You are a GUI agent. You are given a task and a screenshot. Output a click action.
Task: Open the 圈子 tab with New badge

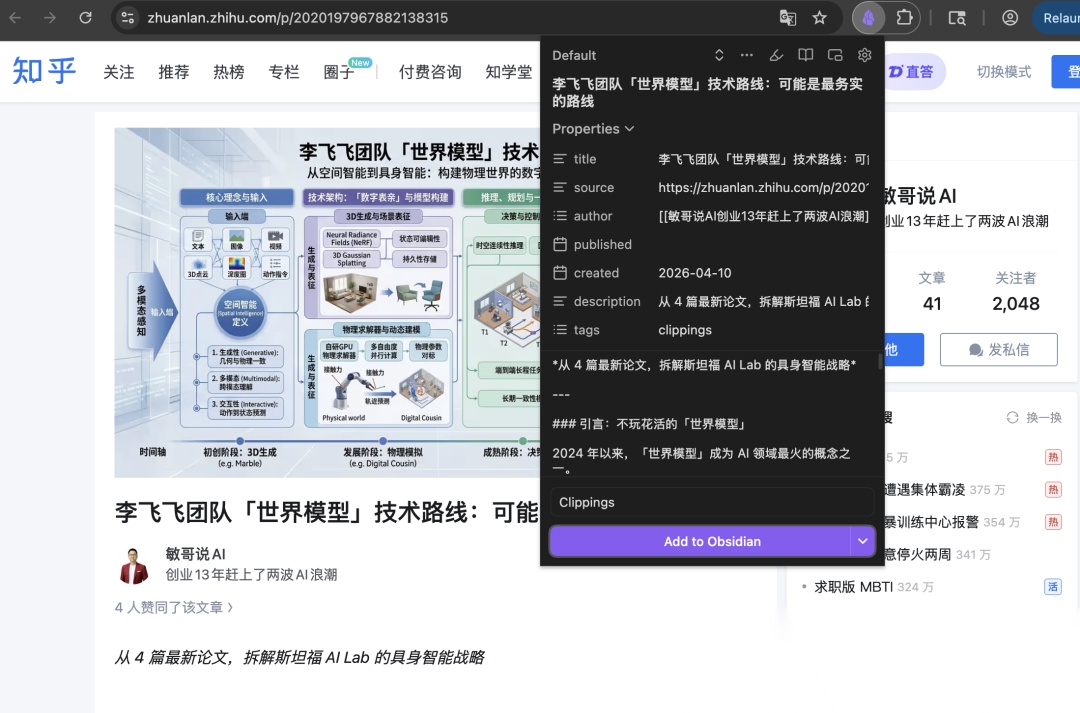pos(340,72)
